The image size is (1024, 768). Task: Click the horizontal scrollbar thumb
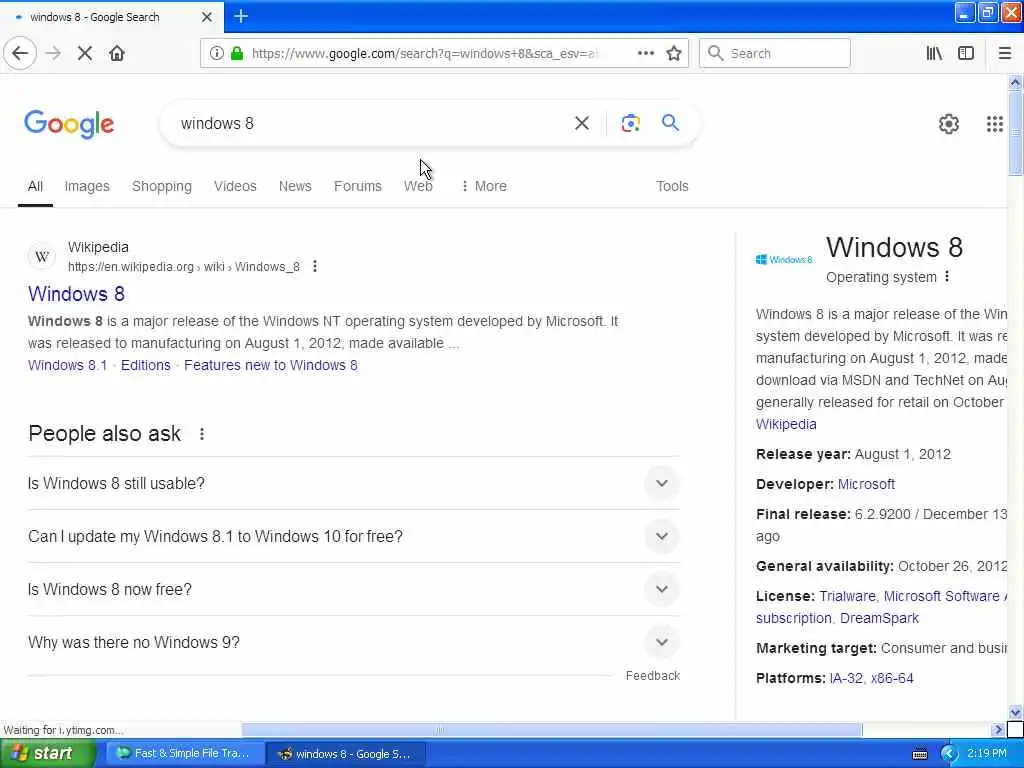point(552,729)
